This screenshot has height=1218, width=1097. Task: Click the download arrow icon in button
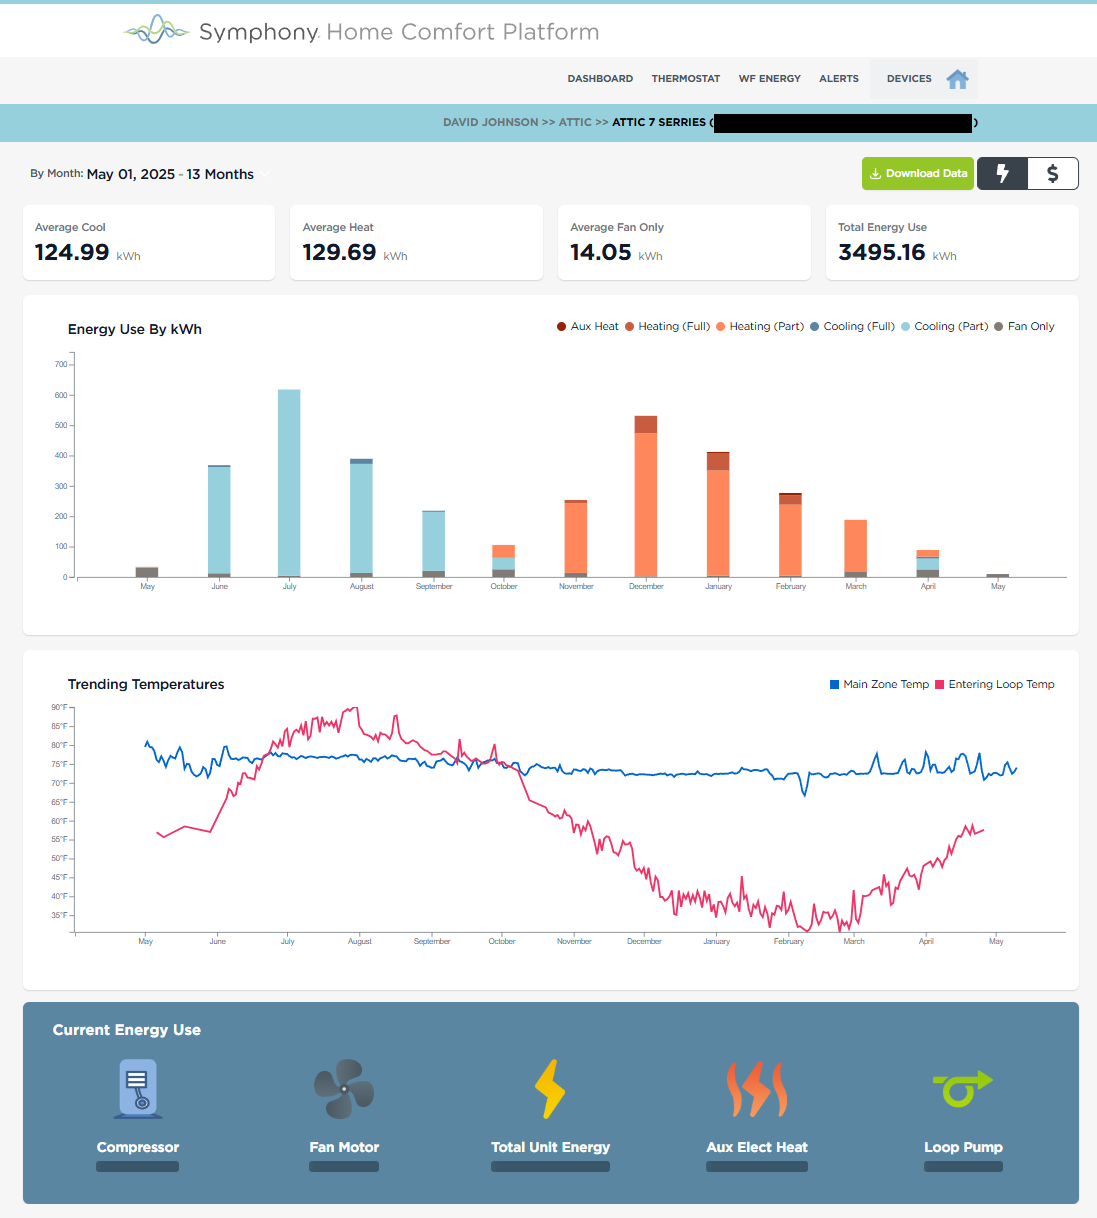coord(875,173)
